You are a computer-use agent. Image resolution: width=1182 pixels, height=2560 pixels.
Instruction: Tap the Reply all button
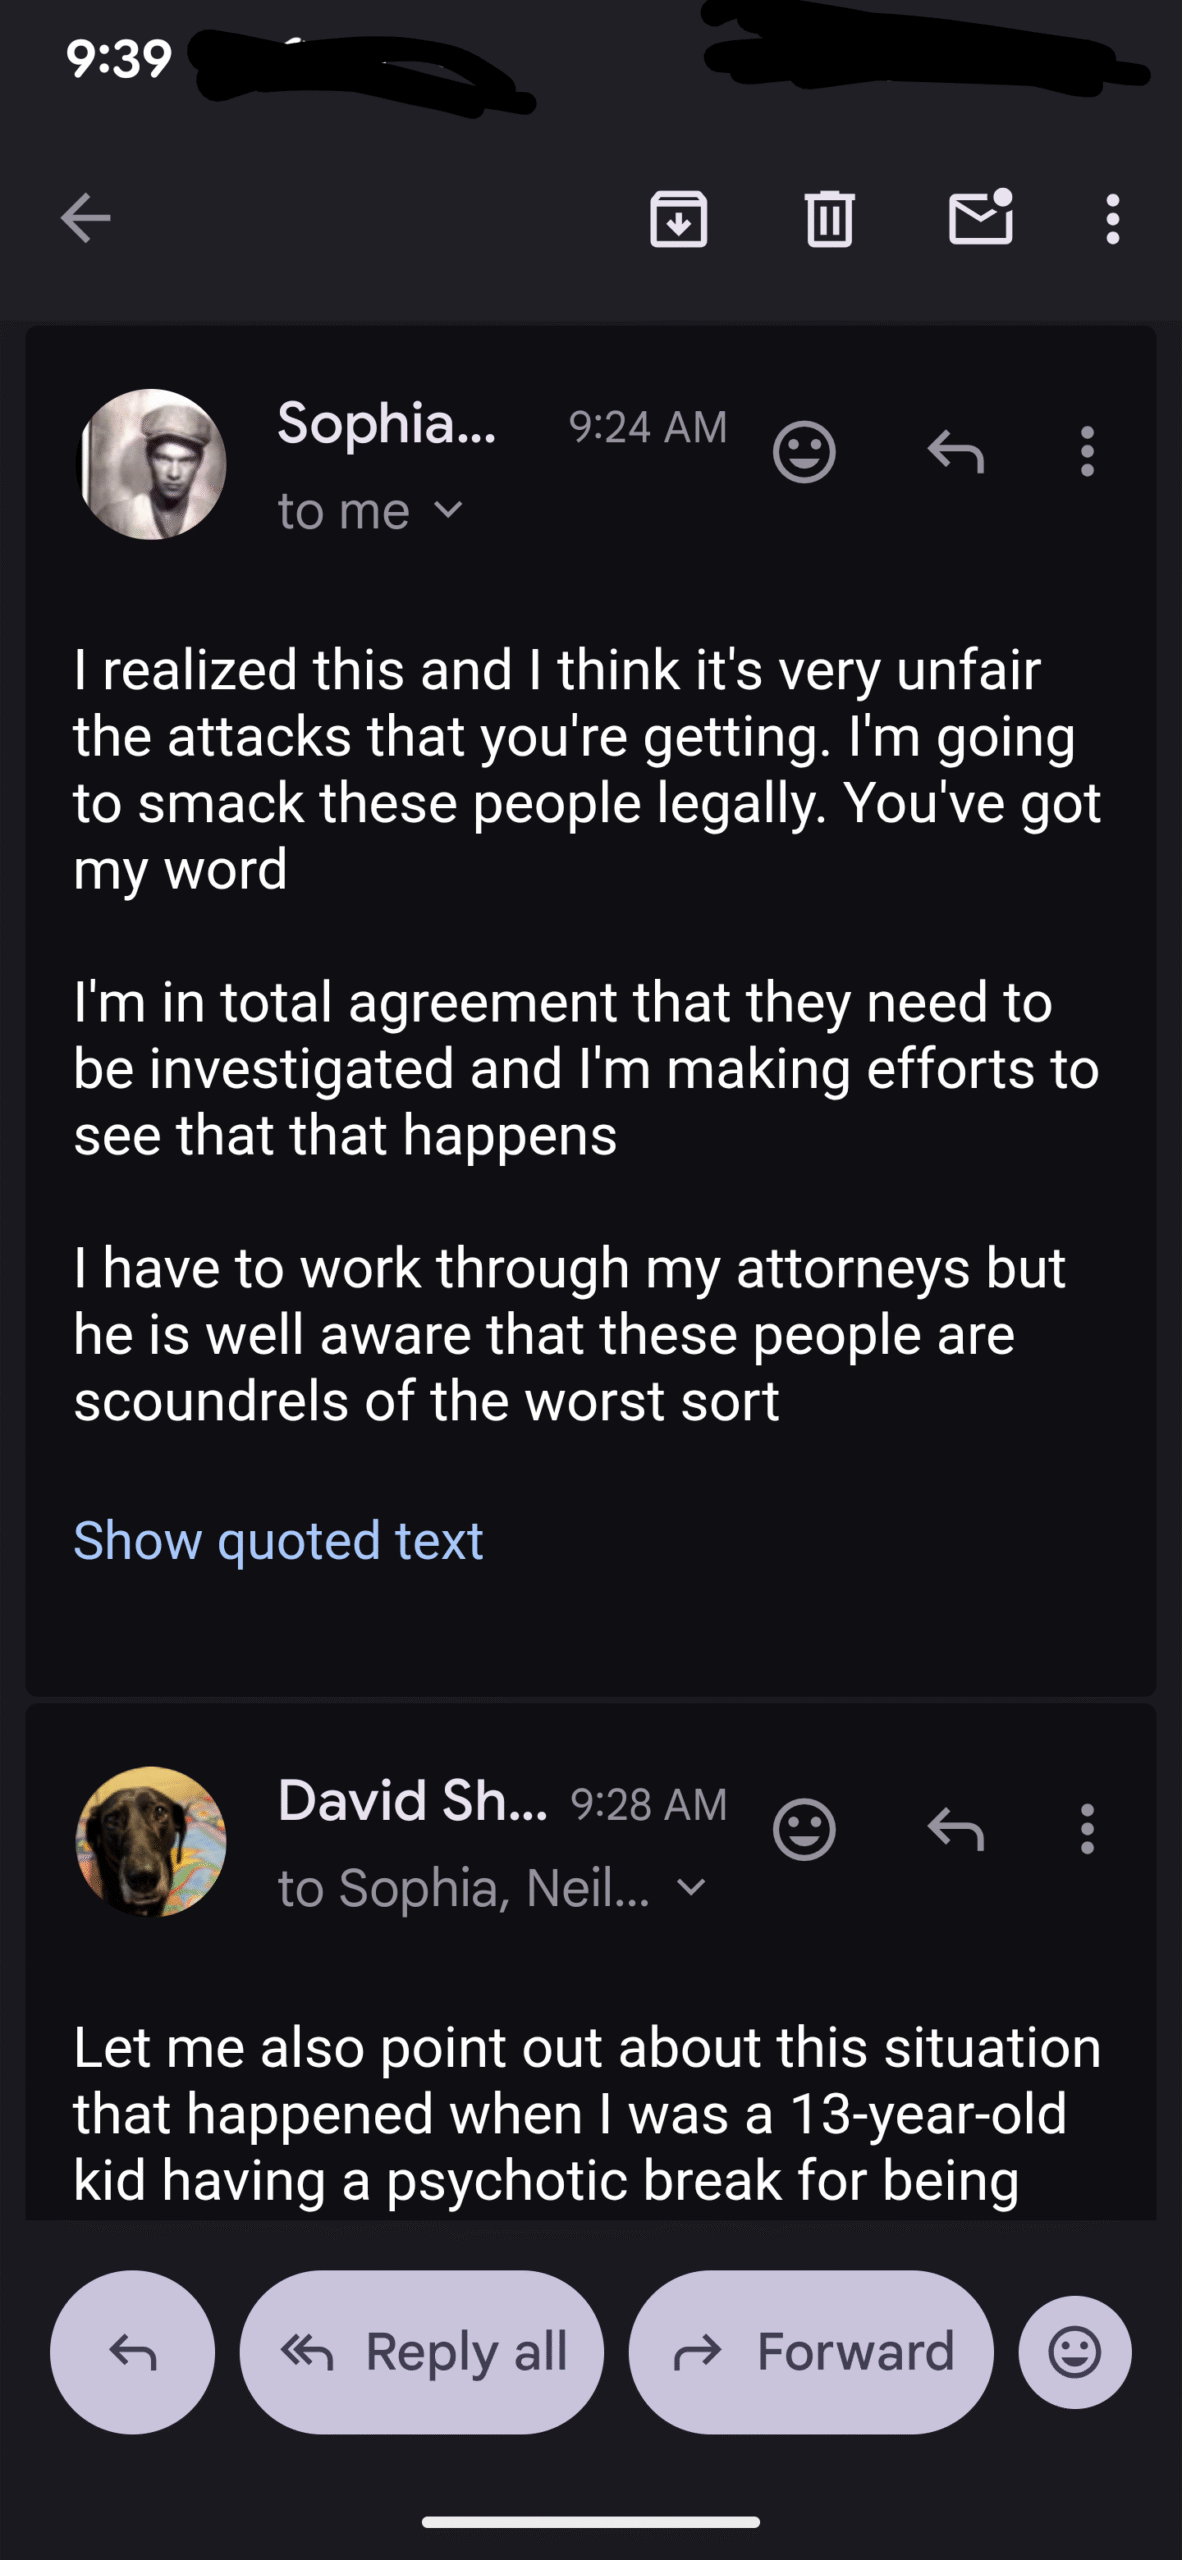click(422, 2352)
